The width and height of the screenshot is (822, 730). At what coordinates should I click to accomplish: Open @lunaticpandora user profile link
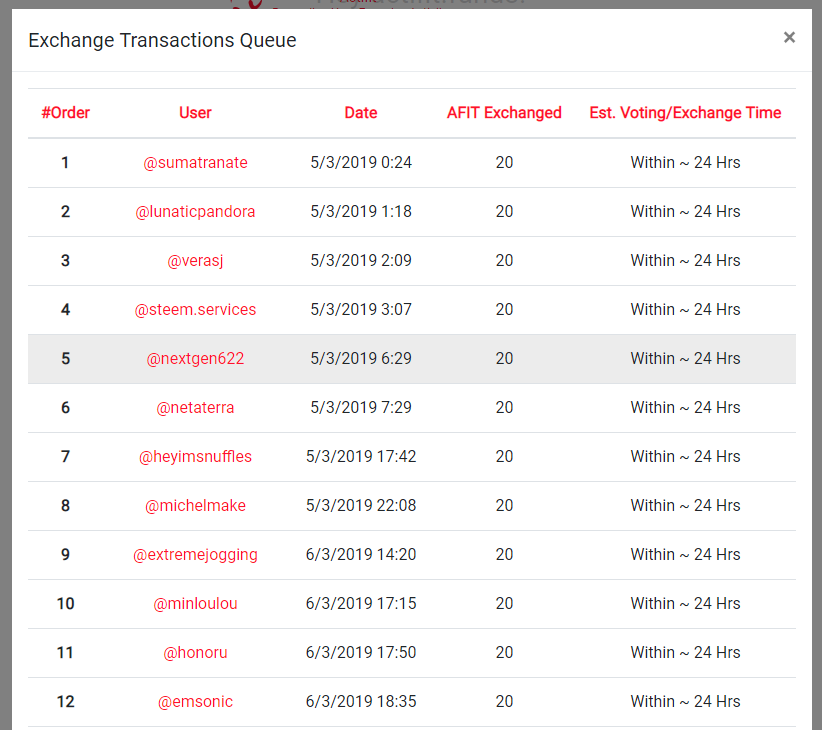point(195,211)
